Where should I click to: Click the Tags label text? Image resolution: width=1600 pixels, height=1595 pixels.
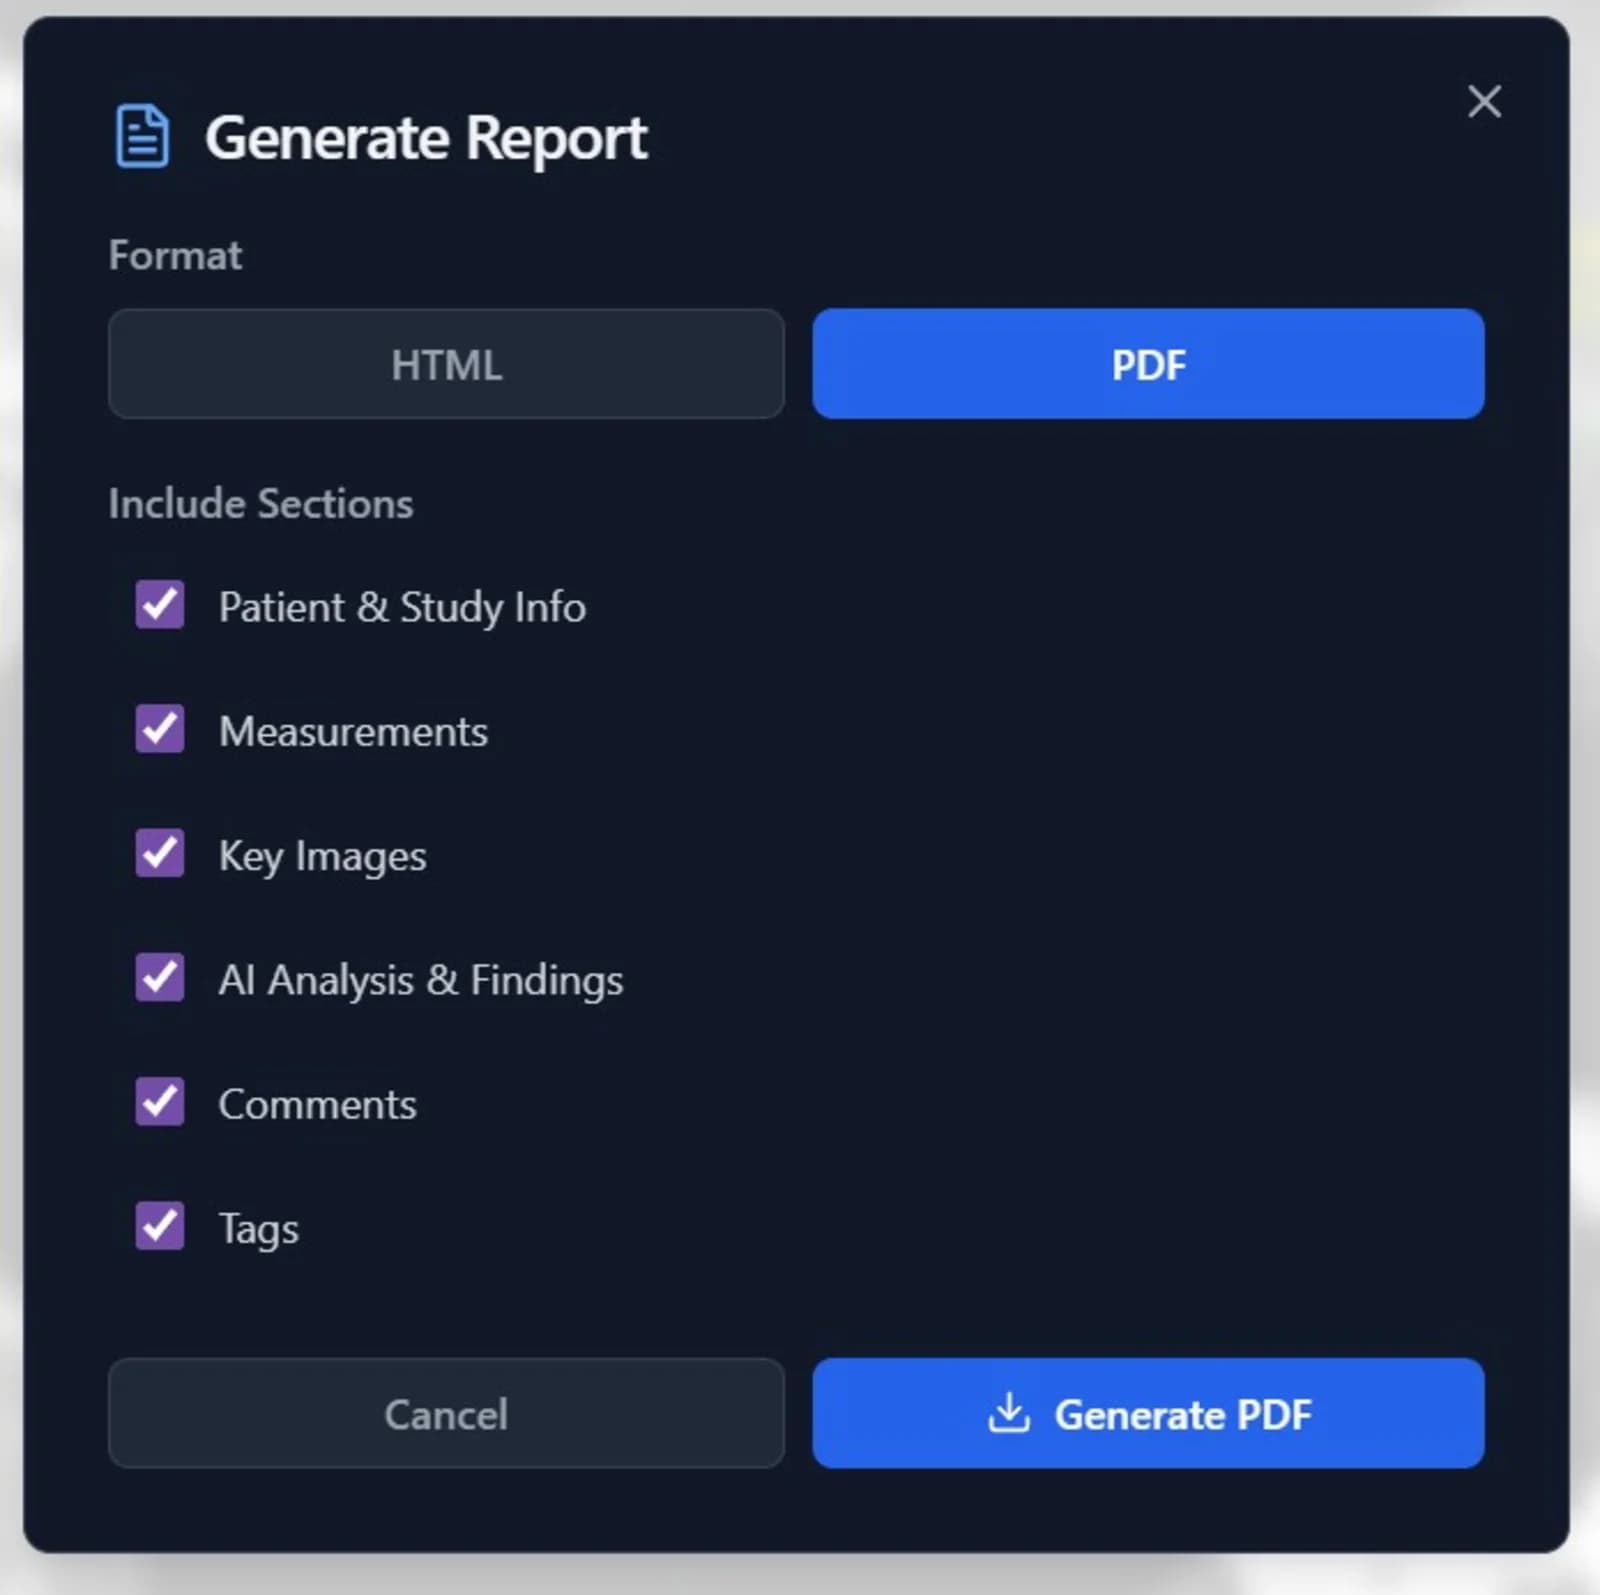click(257, 1227)
